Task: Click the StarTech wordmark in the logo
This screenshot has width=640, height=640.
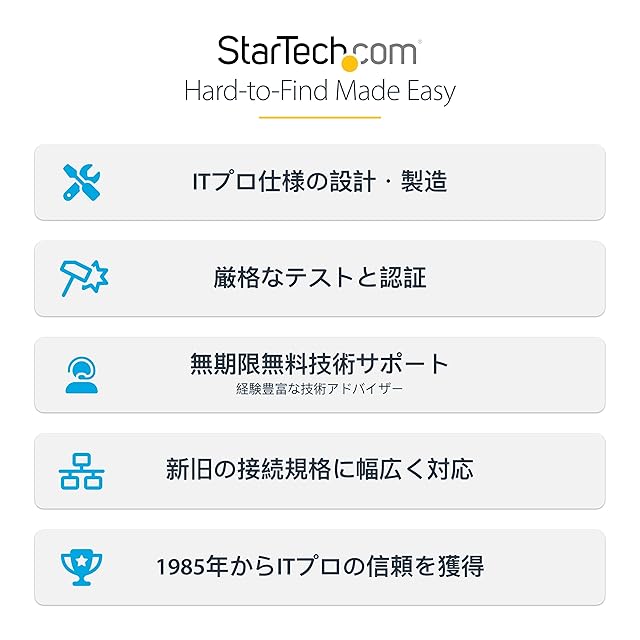Action: pyautogui.click(x=279, y=51)
